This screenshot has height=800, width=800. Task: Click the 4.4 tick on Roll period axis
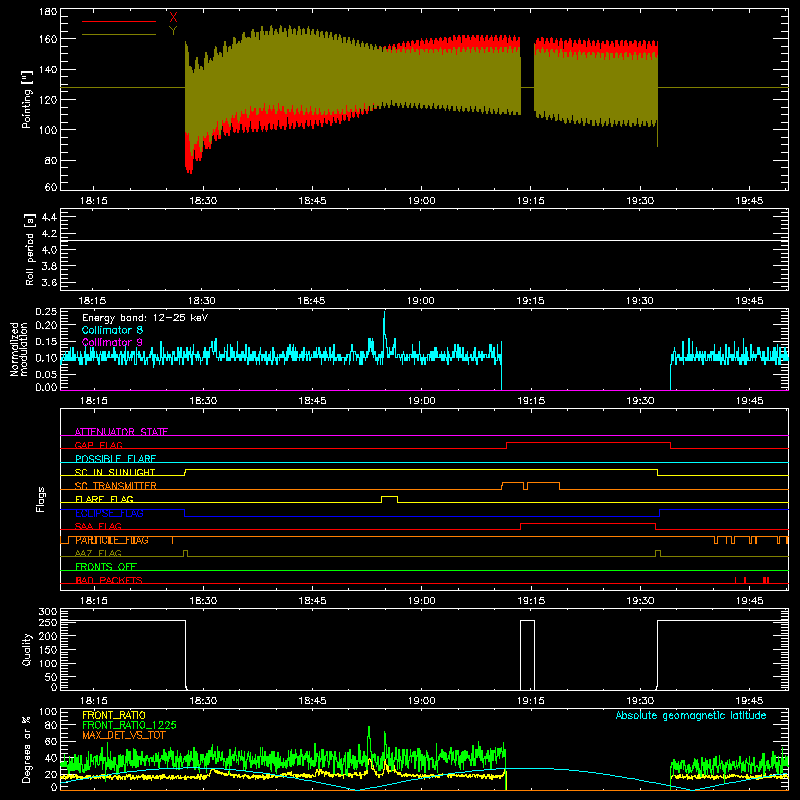49,217
